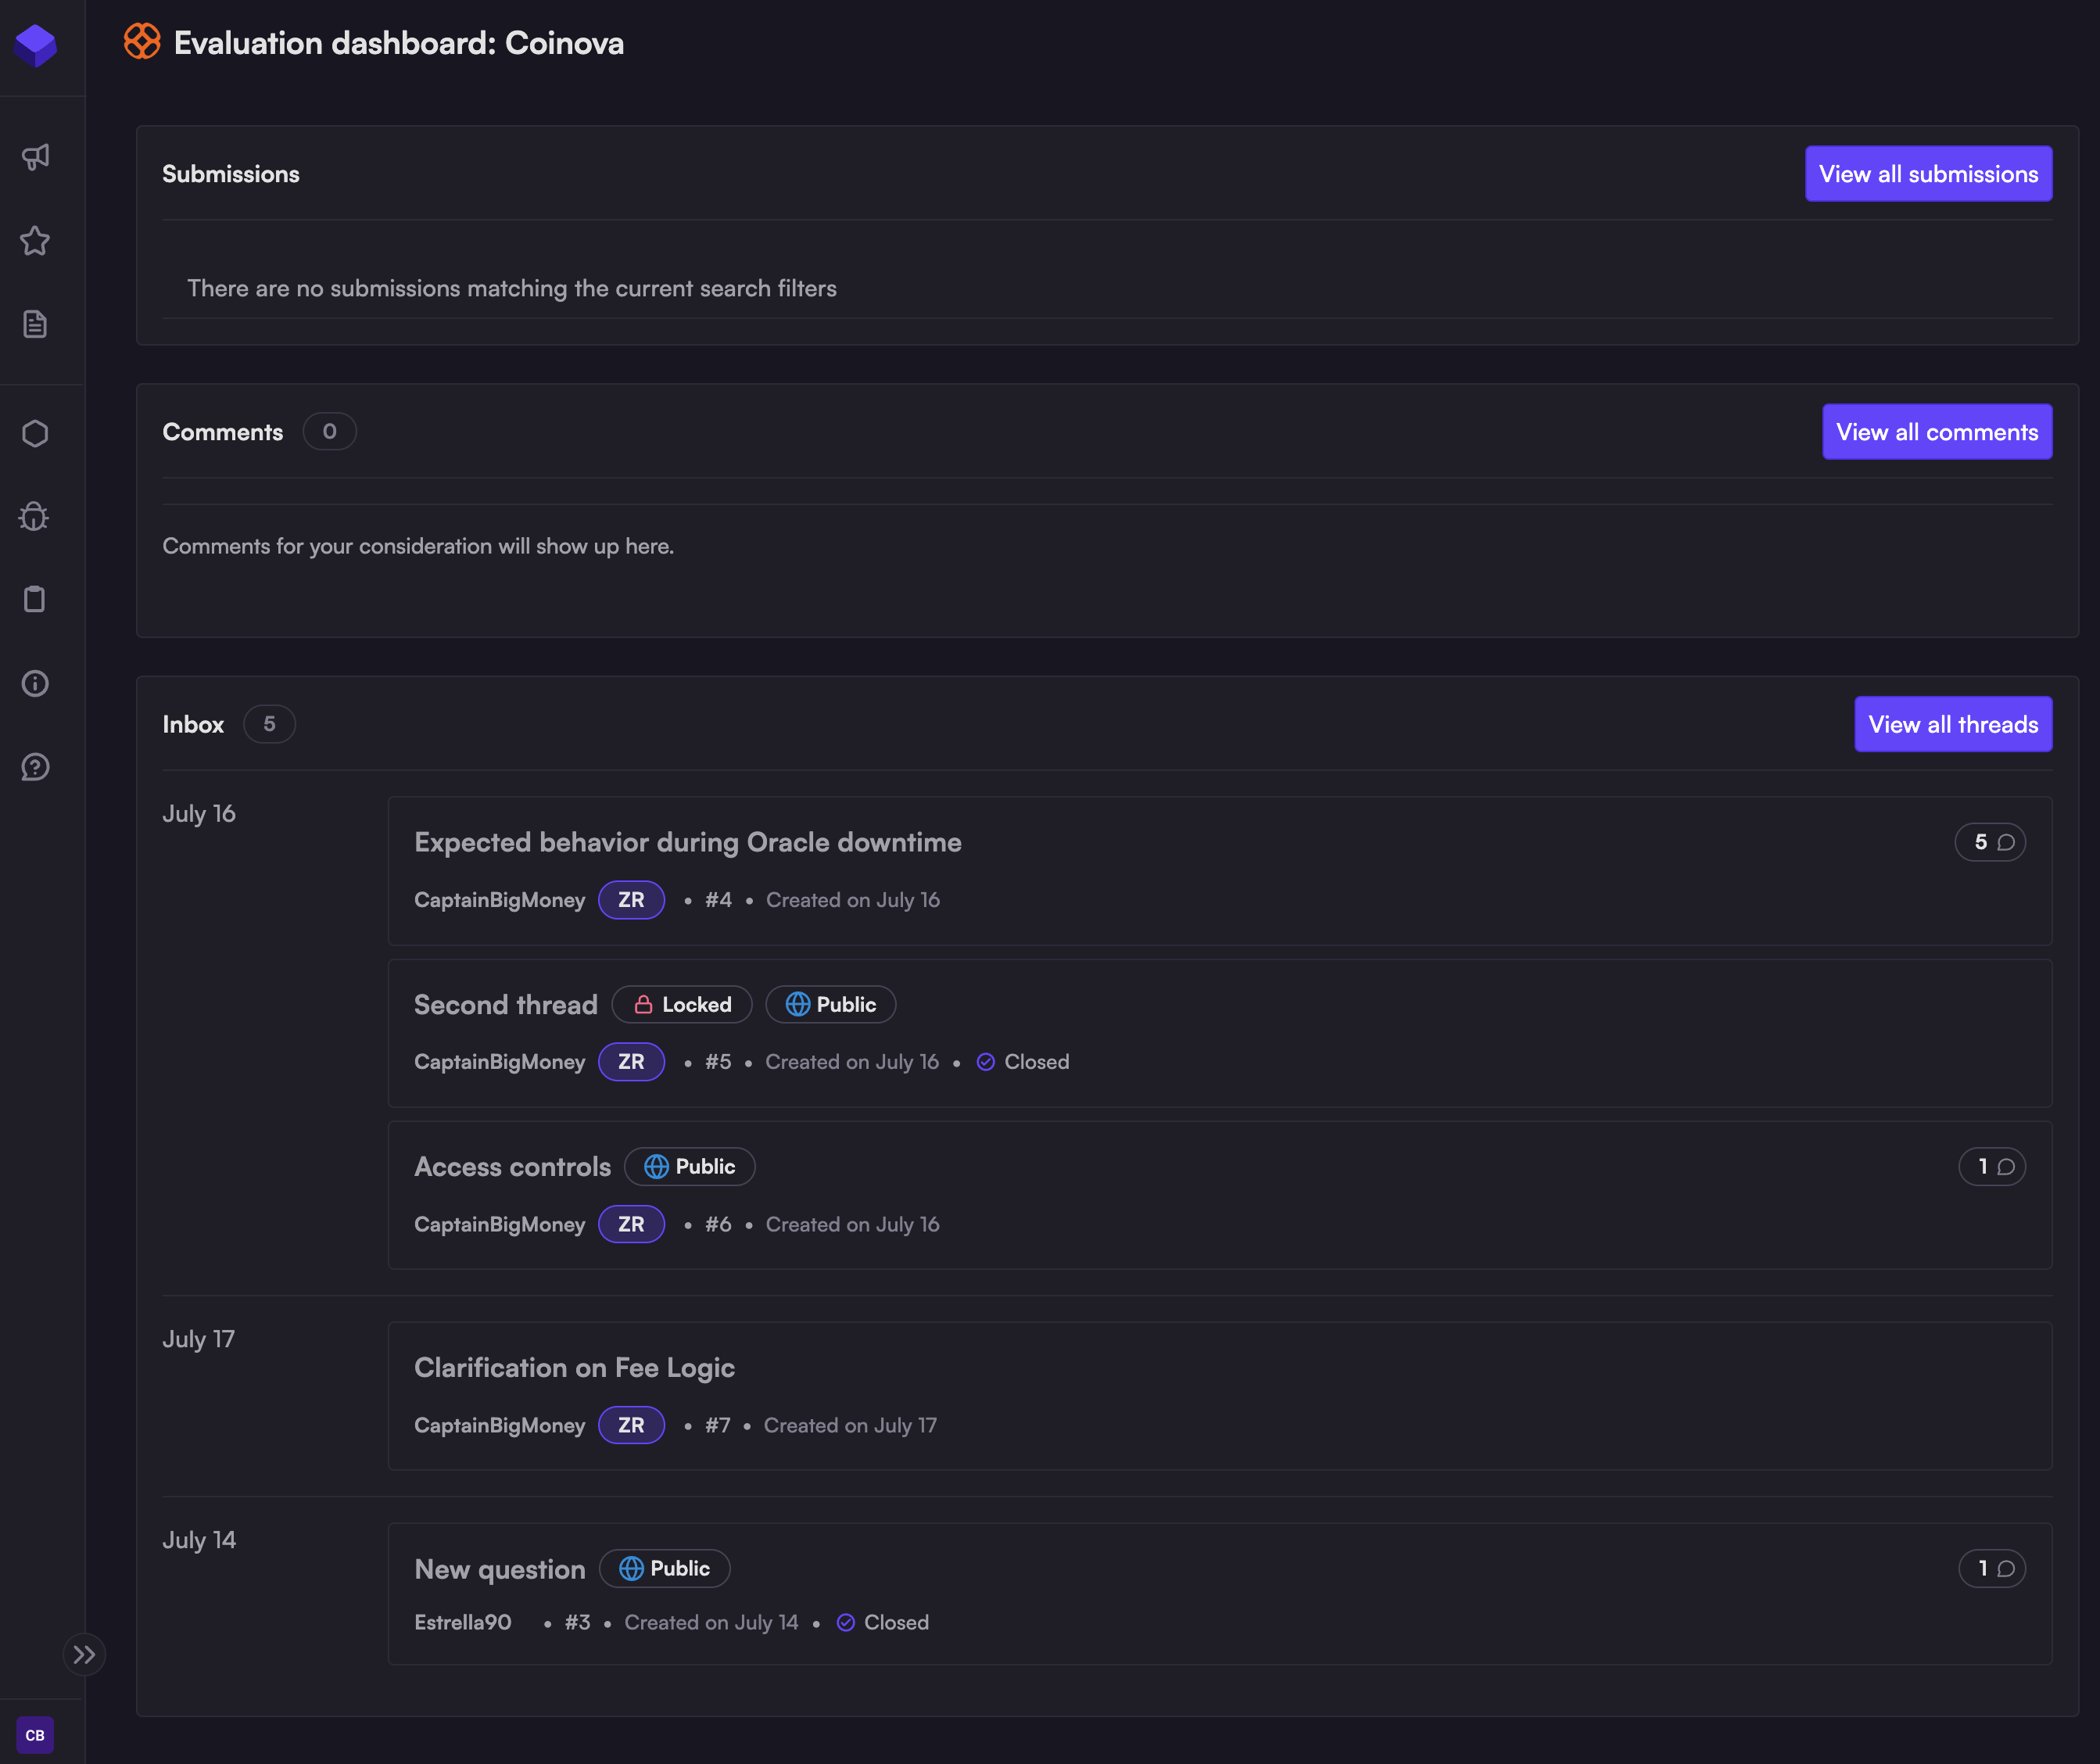Image resolution: width=2100 pixels, height=1764 pixels.
Task: Click View all comments button
Action: pyautogui.click(x=1936, y=432)
